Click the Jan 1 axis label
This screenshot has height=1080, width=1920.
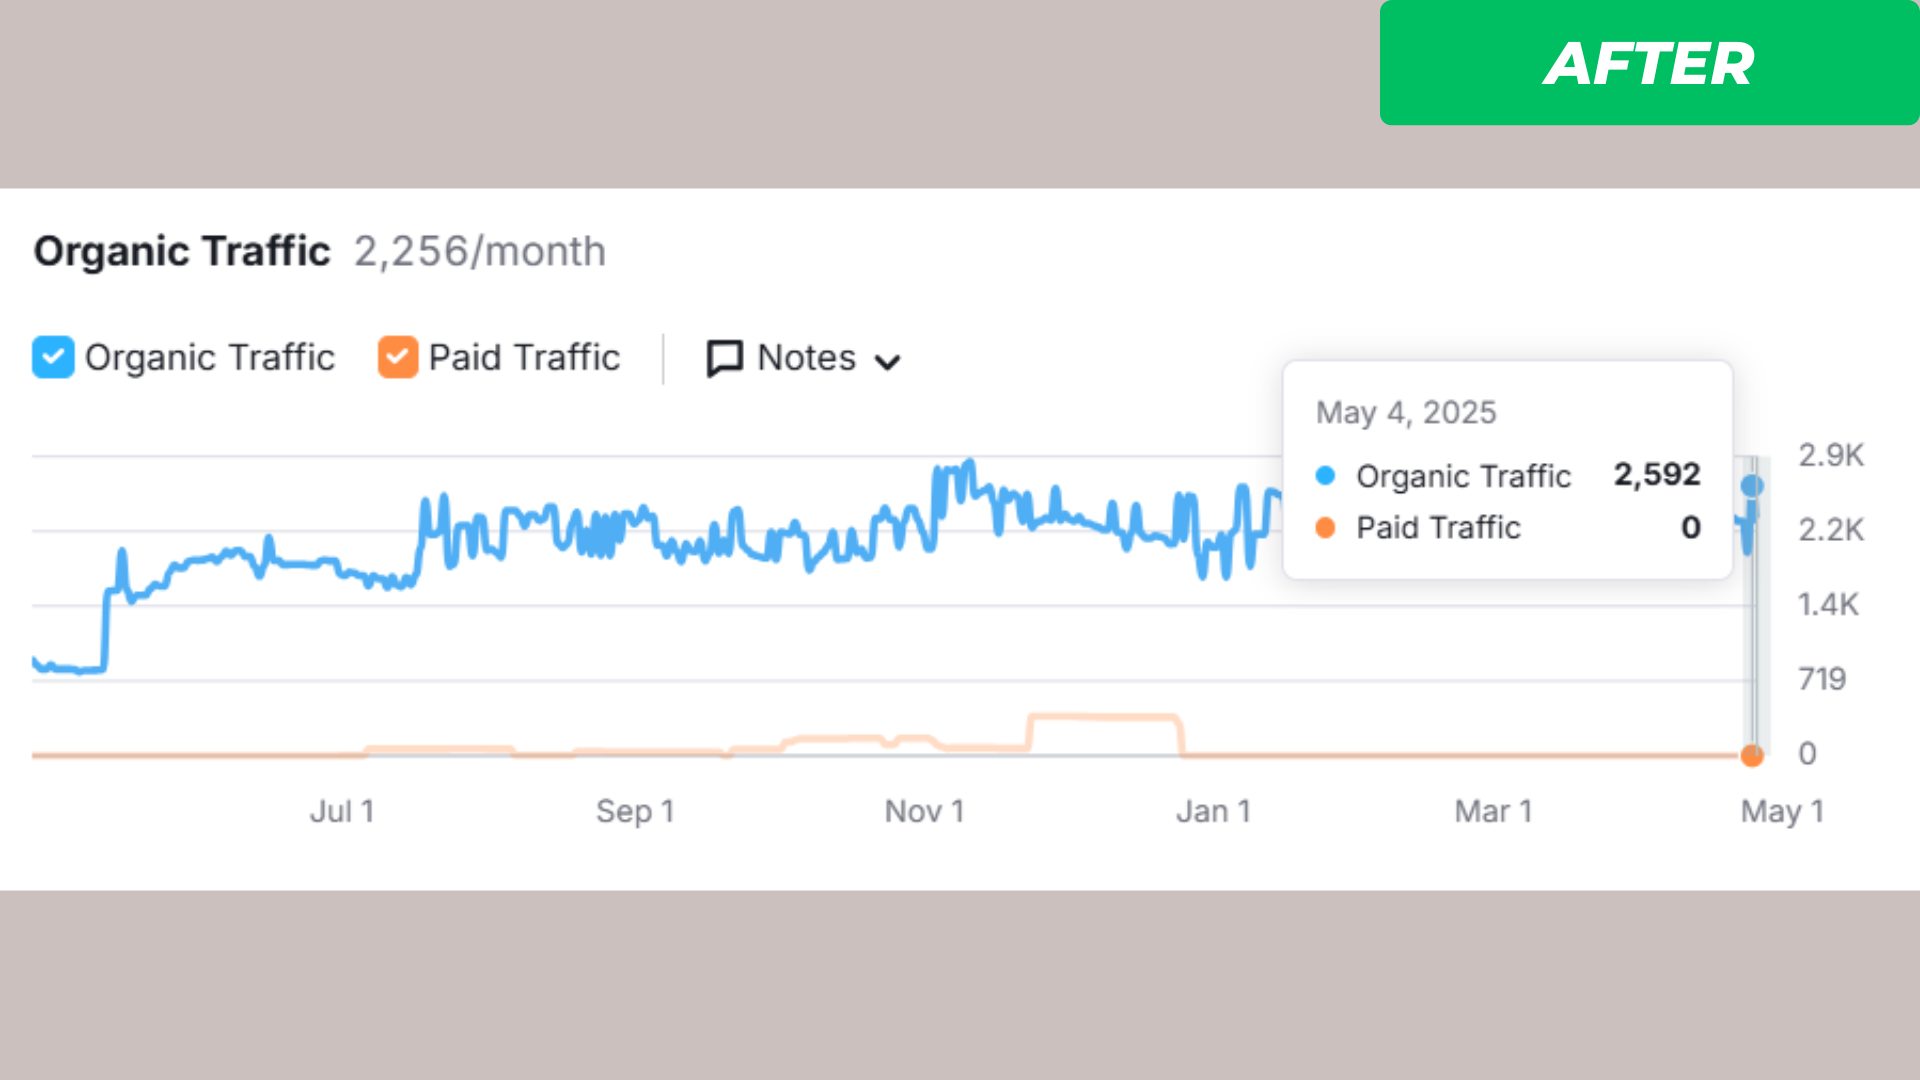coord(1213,811)
